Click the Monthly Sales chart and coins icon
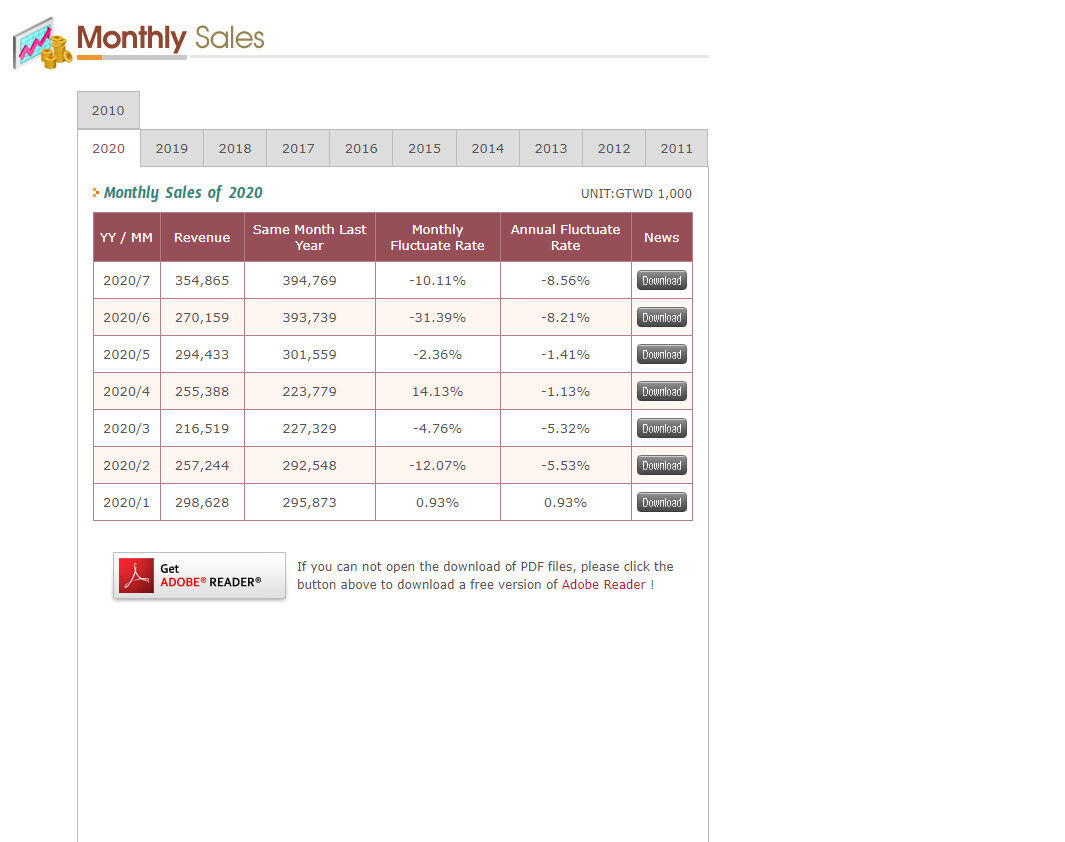The width and height of the screenshot is (1065, 842). pyautogui.click(x=43, y=43)
